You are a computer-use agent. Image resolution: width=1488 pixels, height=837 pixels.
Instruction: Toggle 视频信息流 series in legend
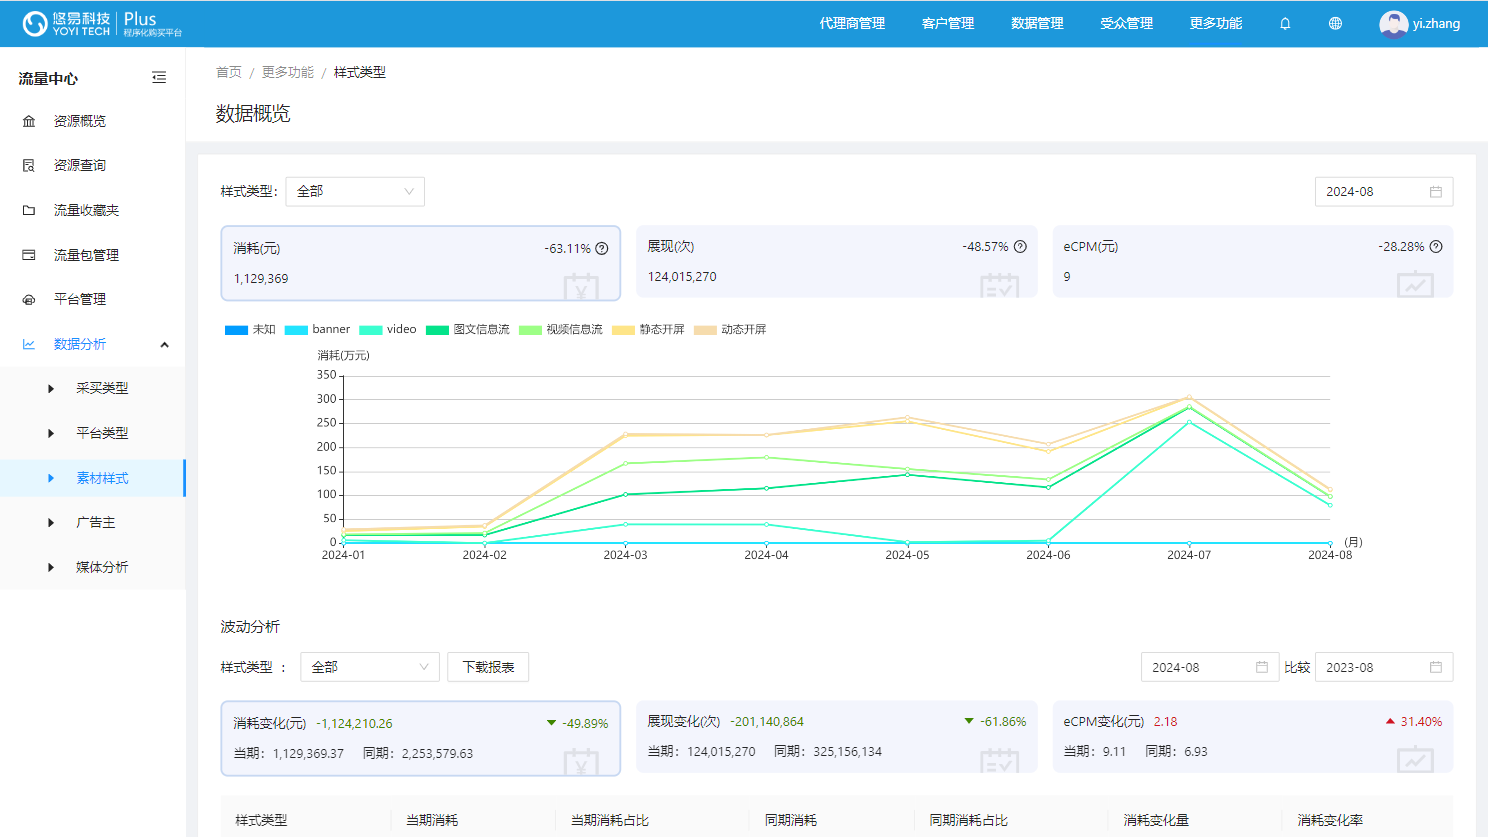coord(560,330)
